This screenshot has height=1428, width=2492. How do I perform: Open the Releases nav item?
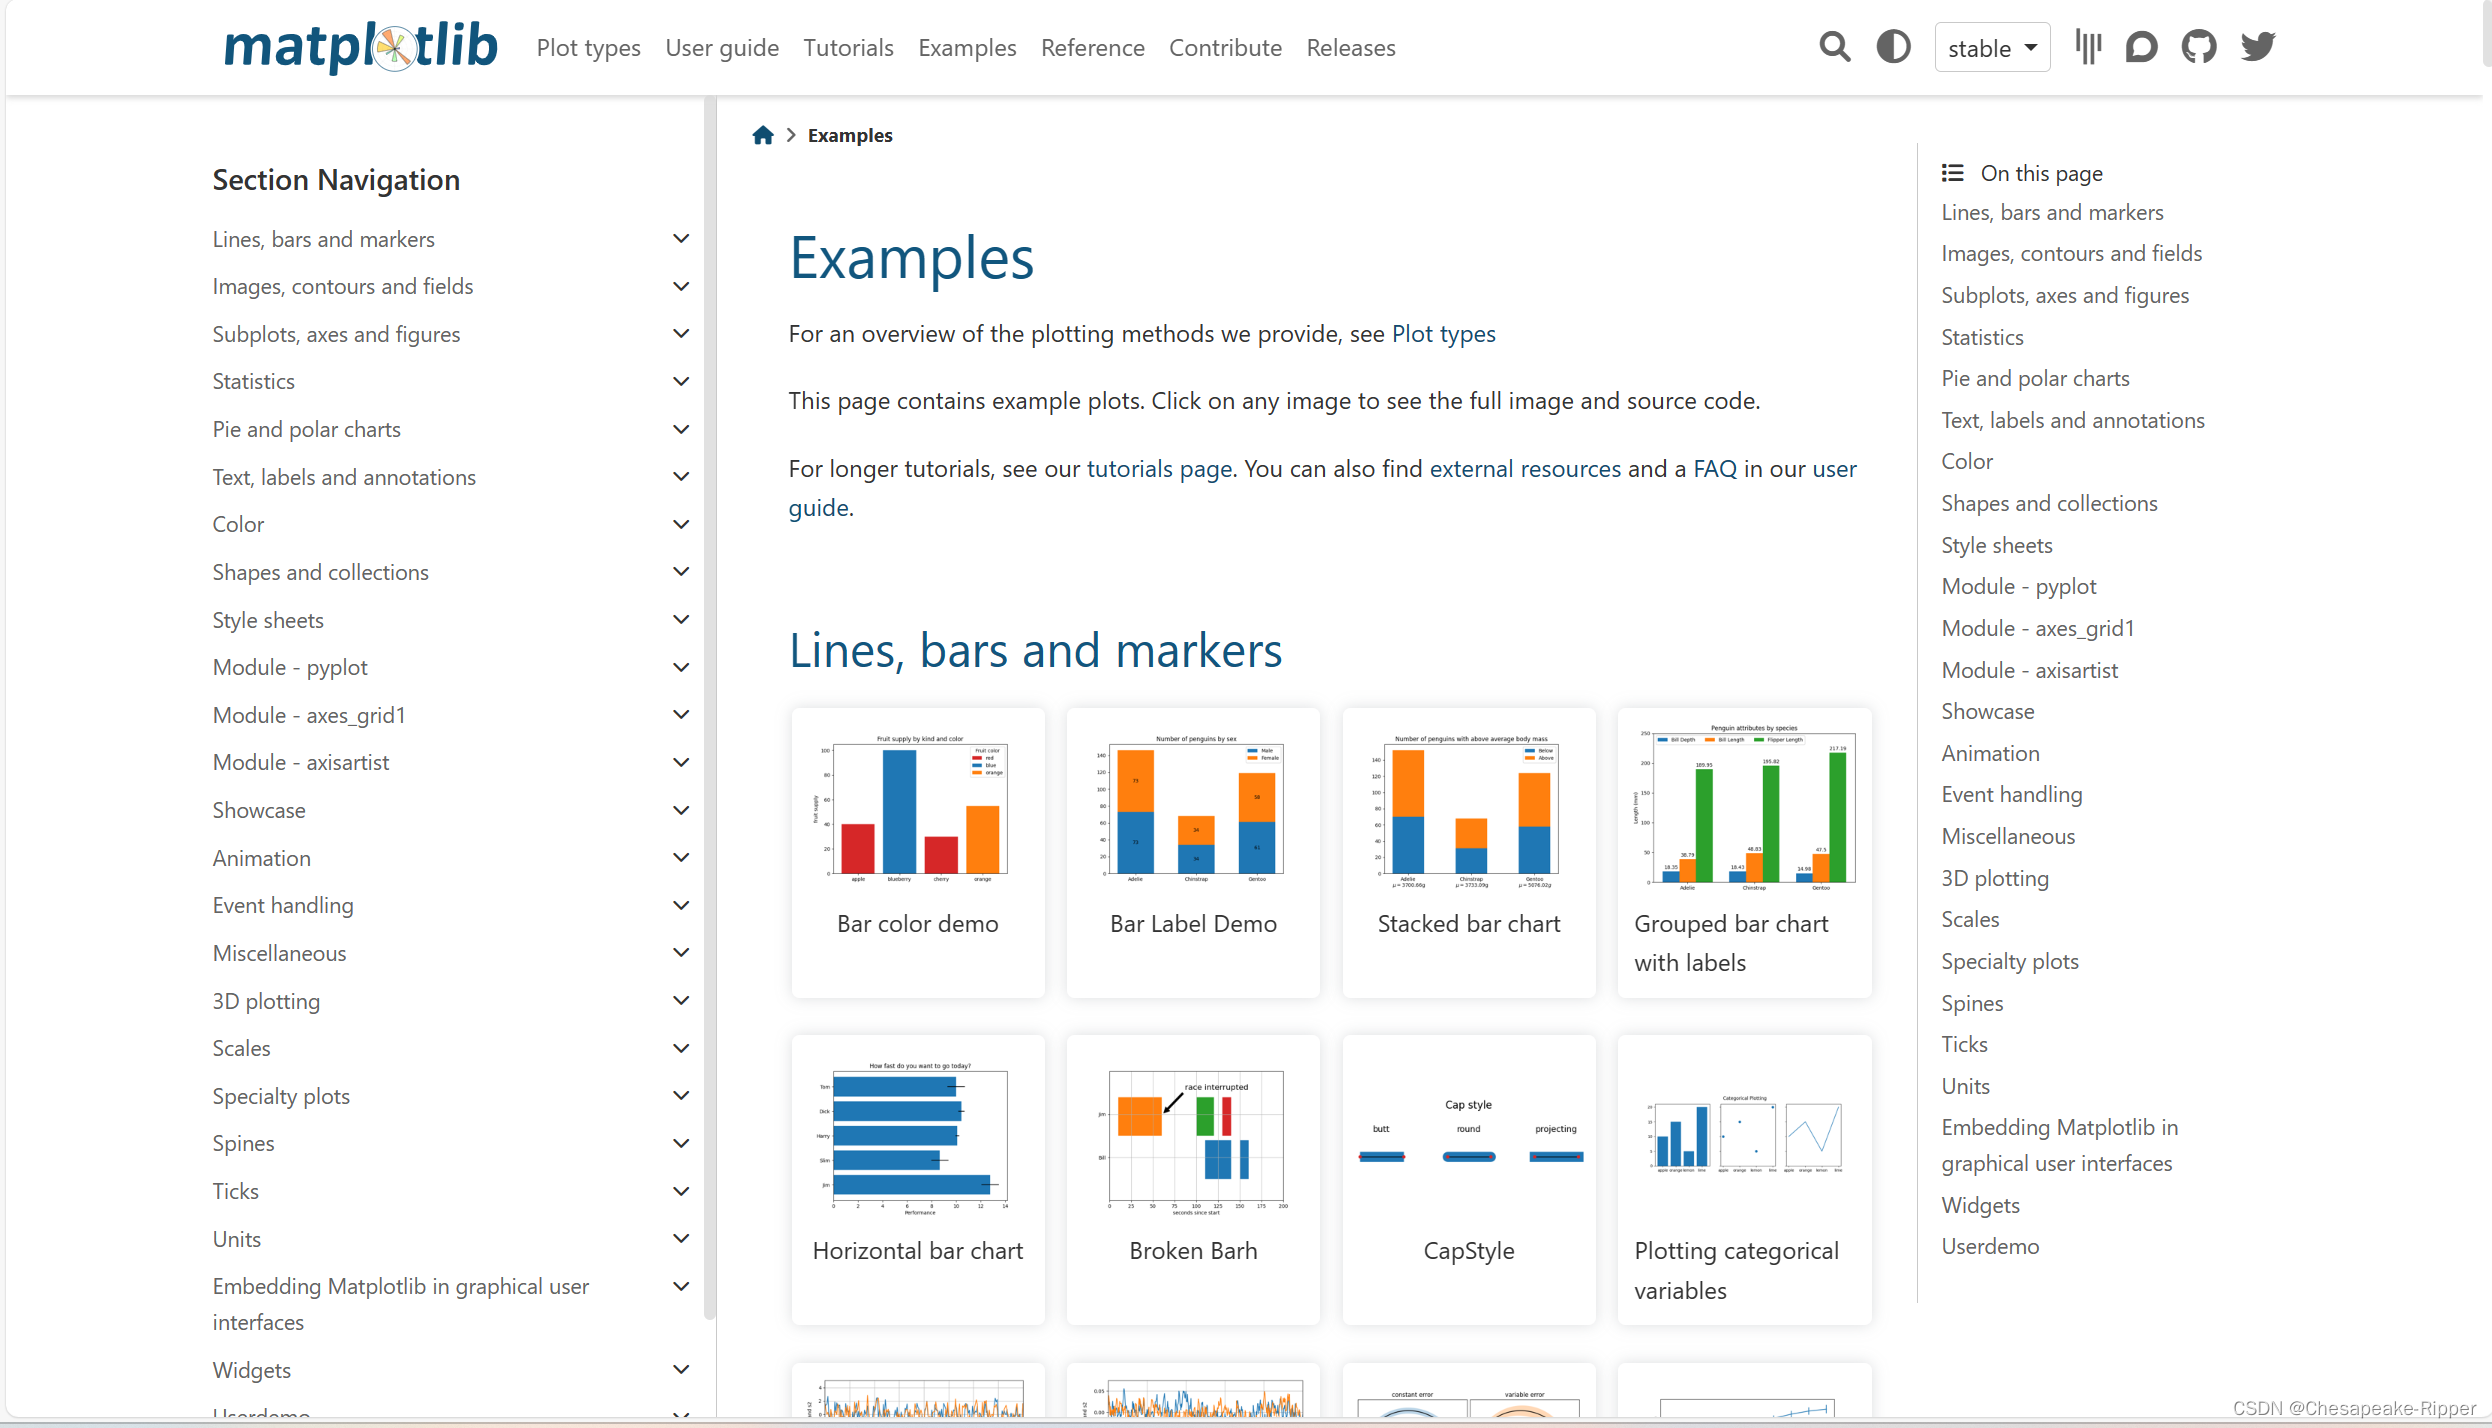click(1350, 48)
